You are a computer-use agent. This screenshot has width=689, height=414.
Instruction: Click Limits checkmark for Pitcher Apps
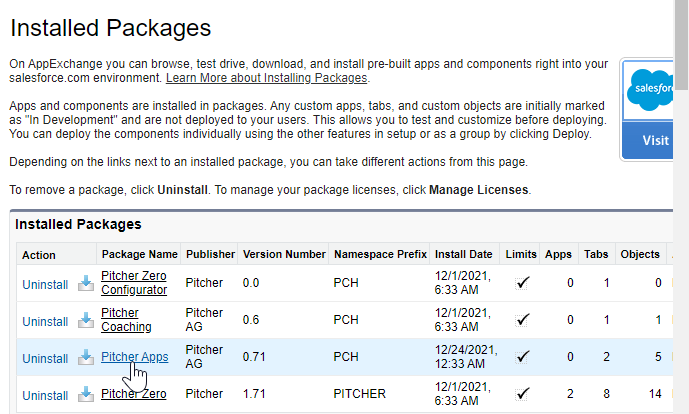tap(522, 357)
